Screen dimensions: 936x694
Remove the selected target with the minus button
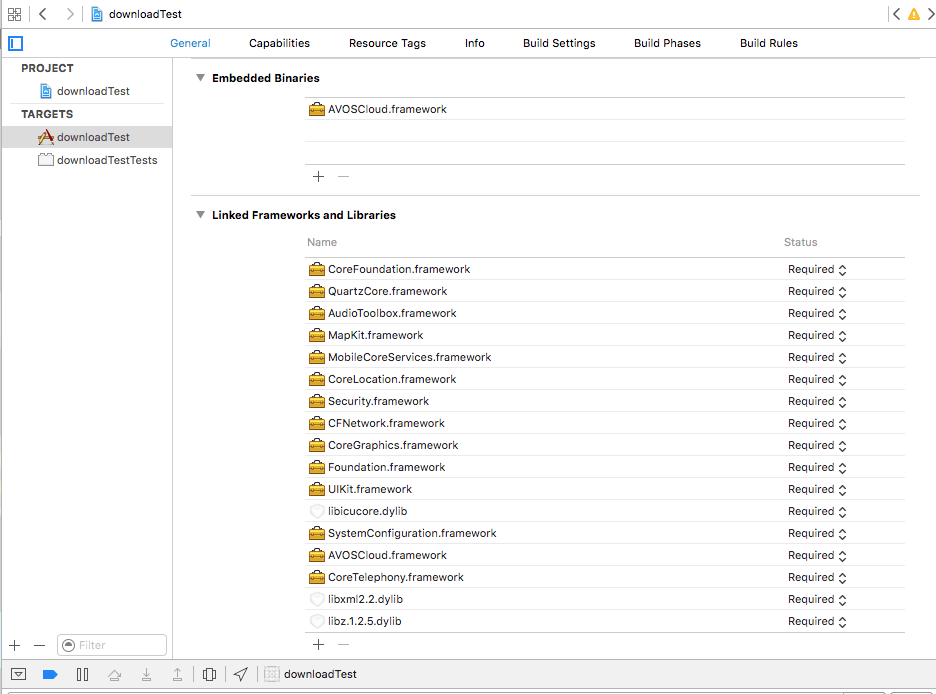(x=39, y=645)
